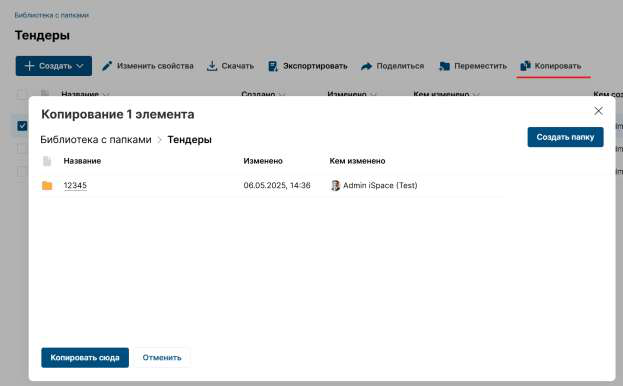Click the file type icon in dialog header
This screenshot has width=623, height=386.
click(x=47, y=161)
